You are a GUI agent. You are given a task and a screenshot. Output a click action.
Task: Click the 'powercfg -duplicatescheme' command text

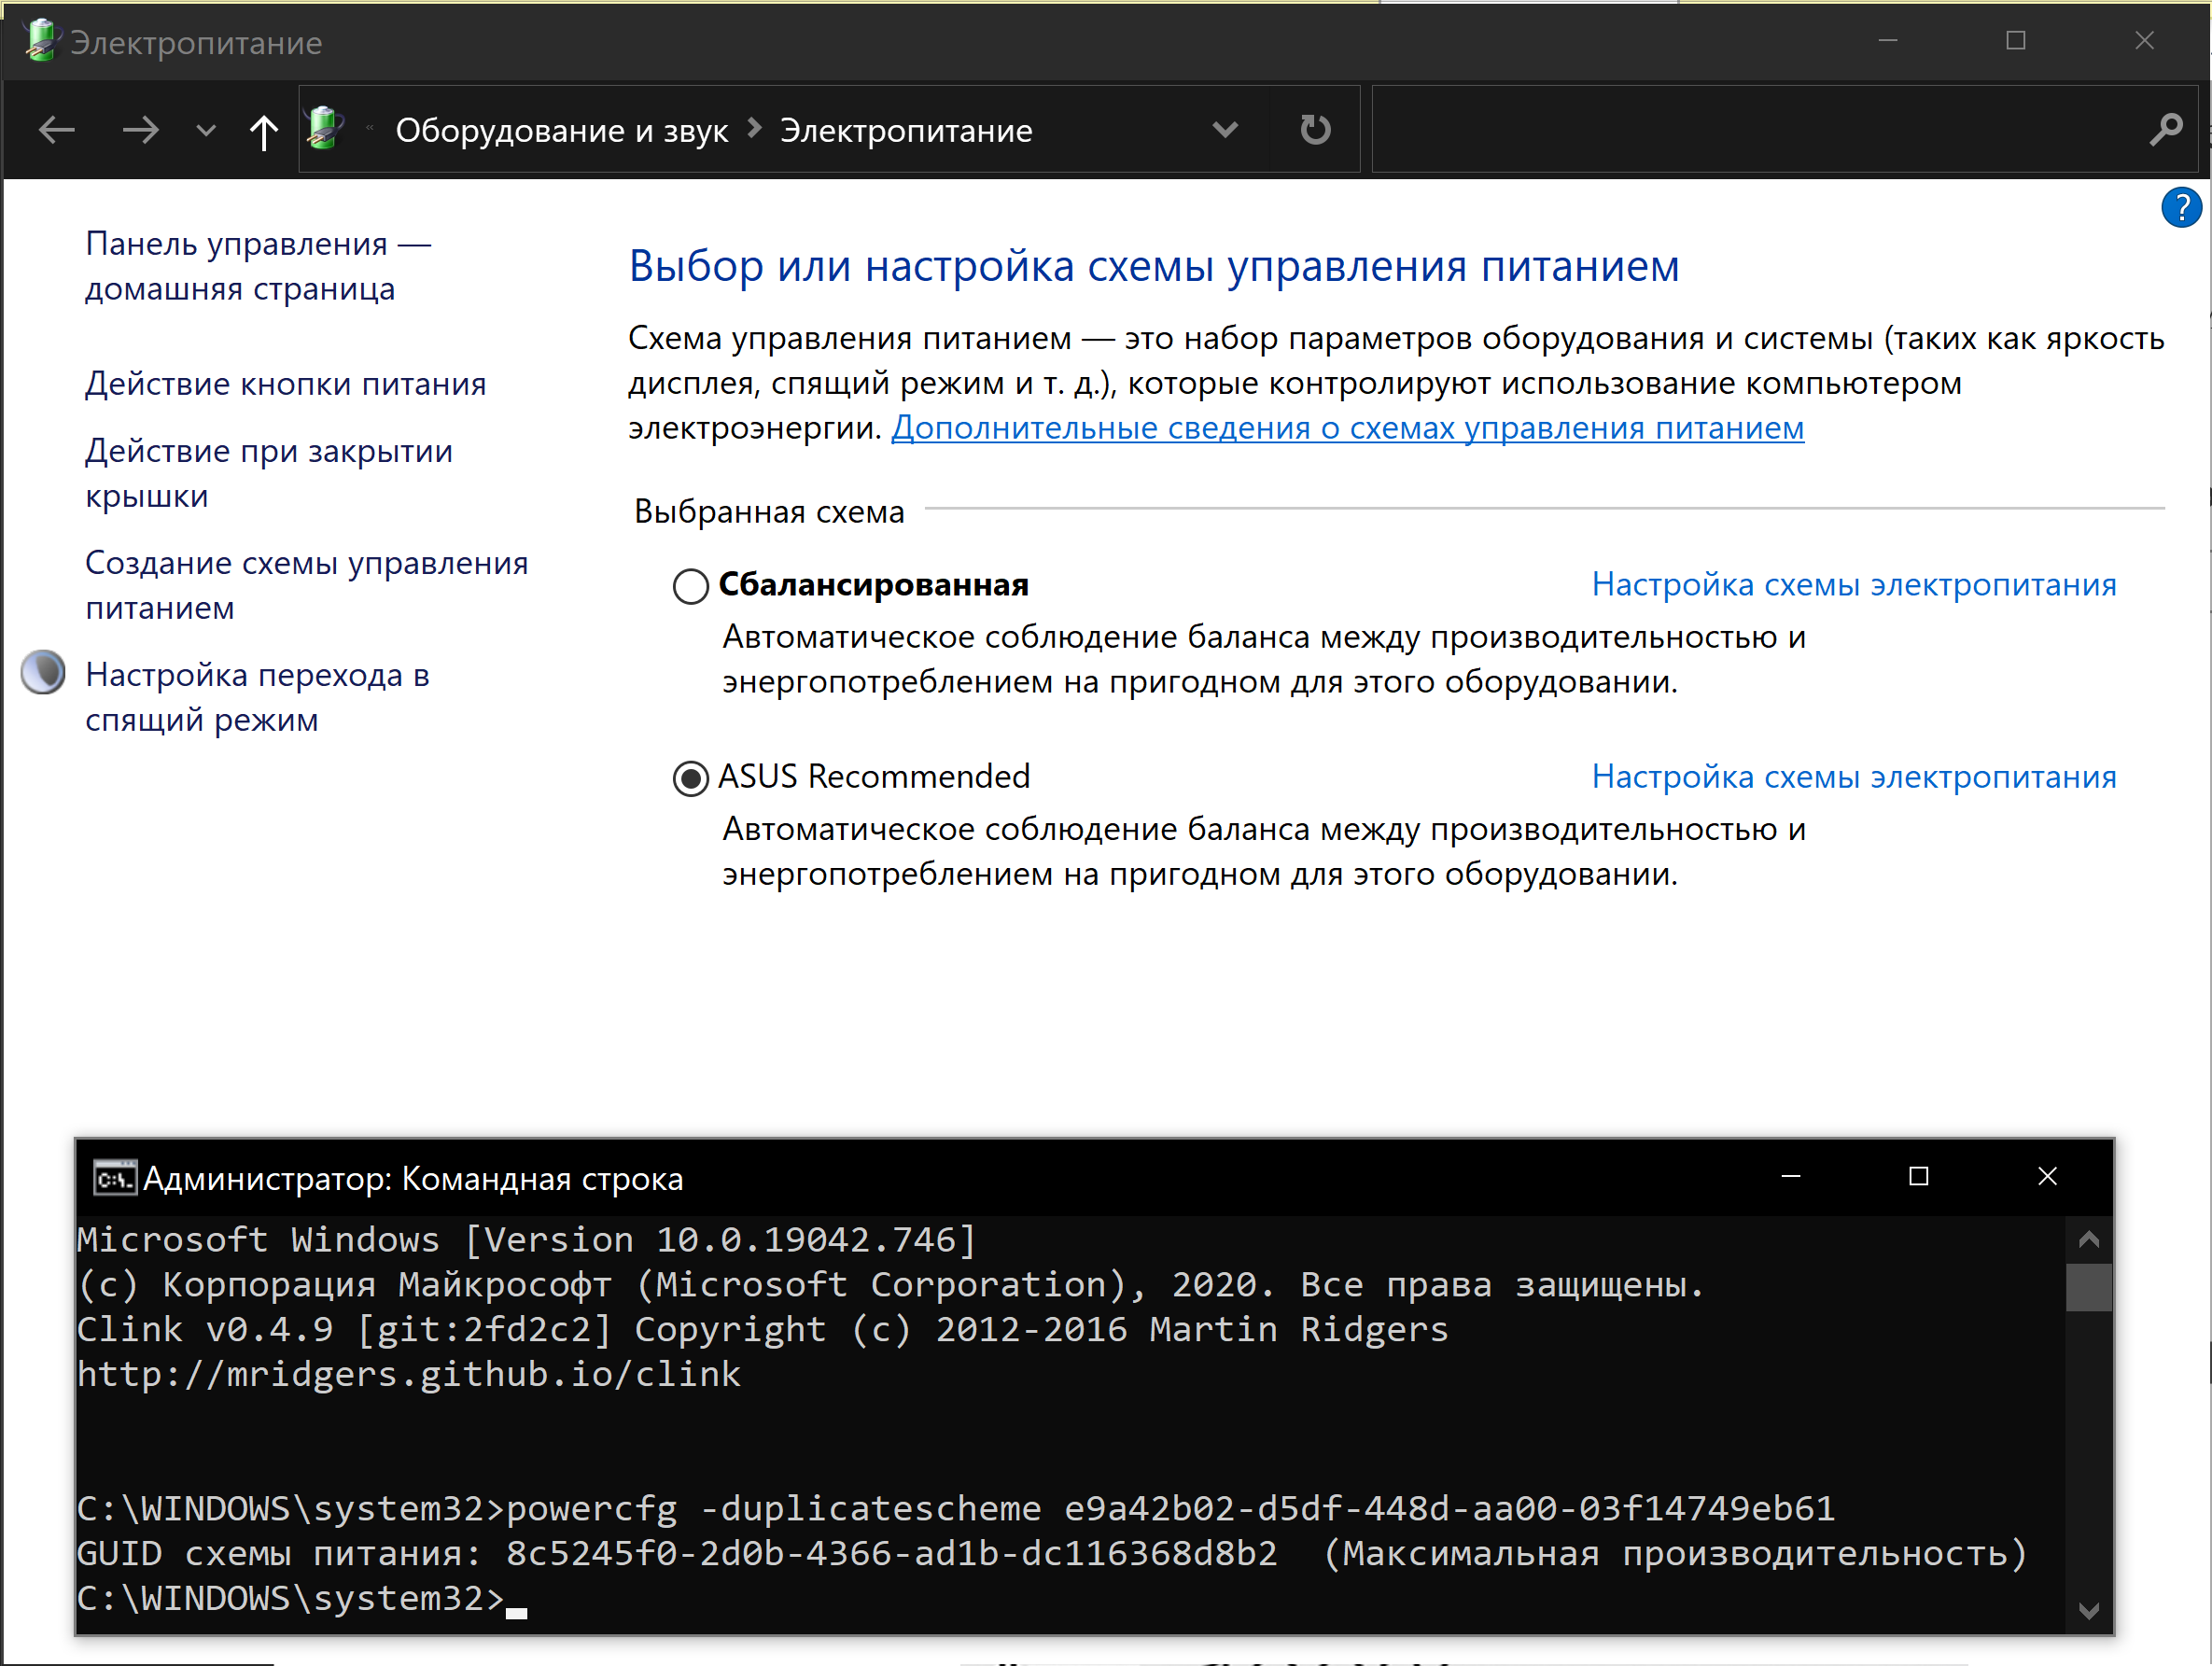coord(774,1508)
